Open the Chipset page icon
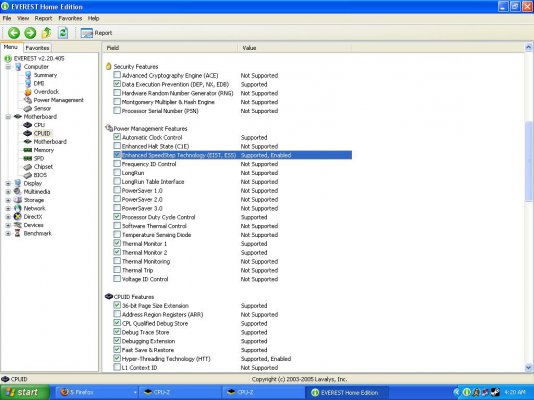Screen dimensions: 534x400 pos(28,167)
